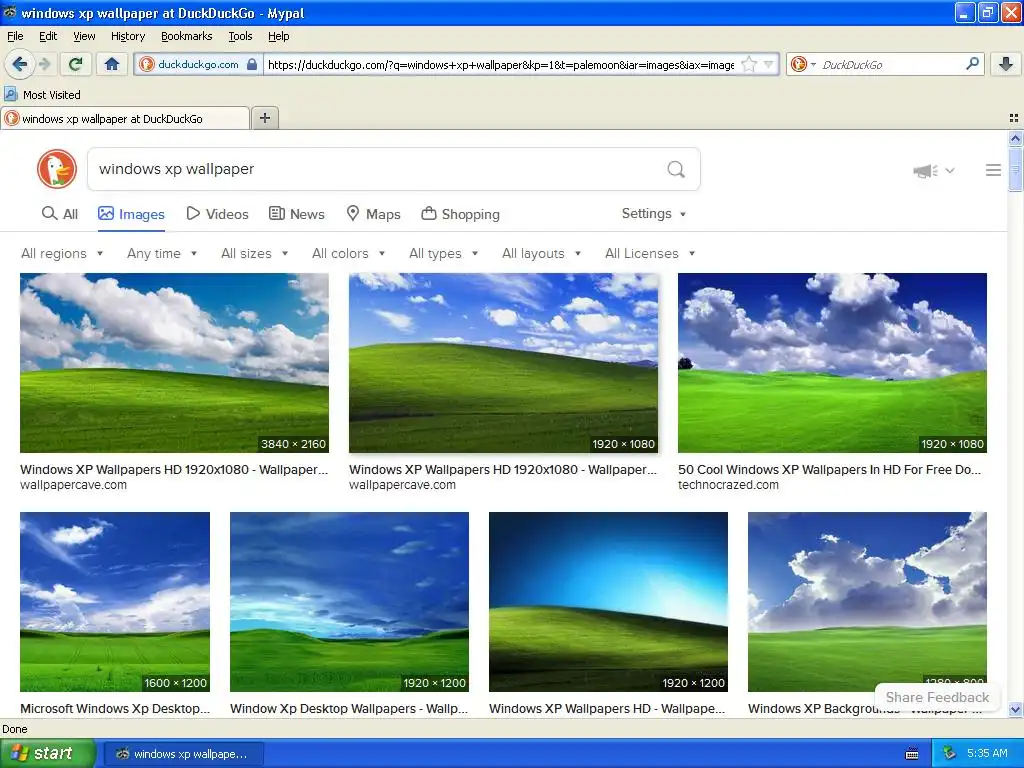1024x768 pixels.
Task: Open the 3840 × 2160 Bliss thumbnail
Action: [x=174, y=362]
